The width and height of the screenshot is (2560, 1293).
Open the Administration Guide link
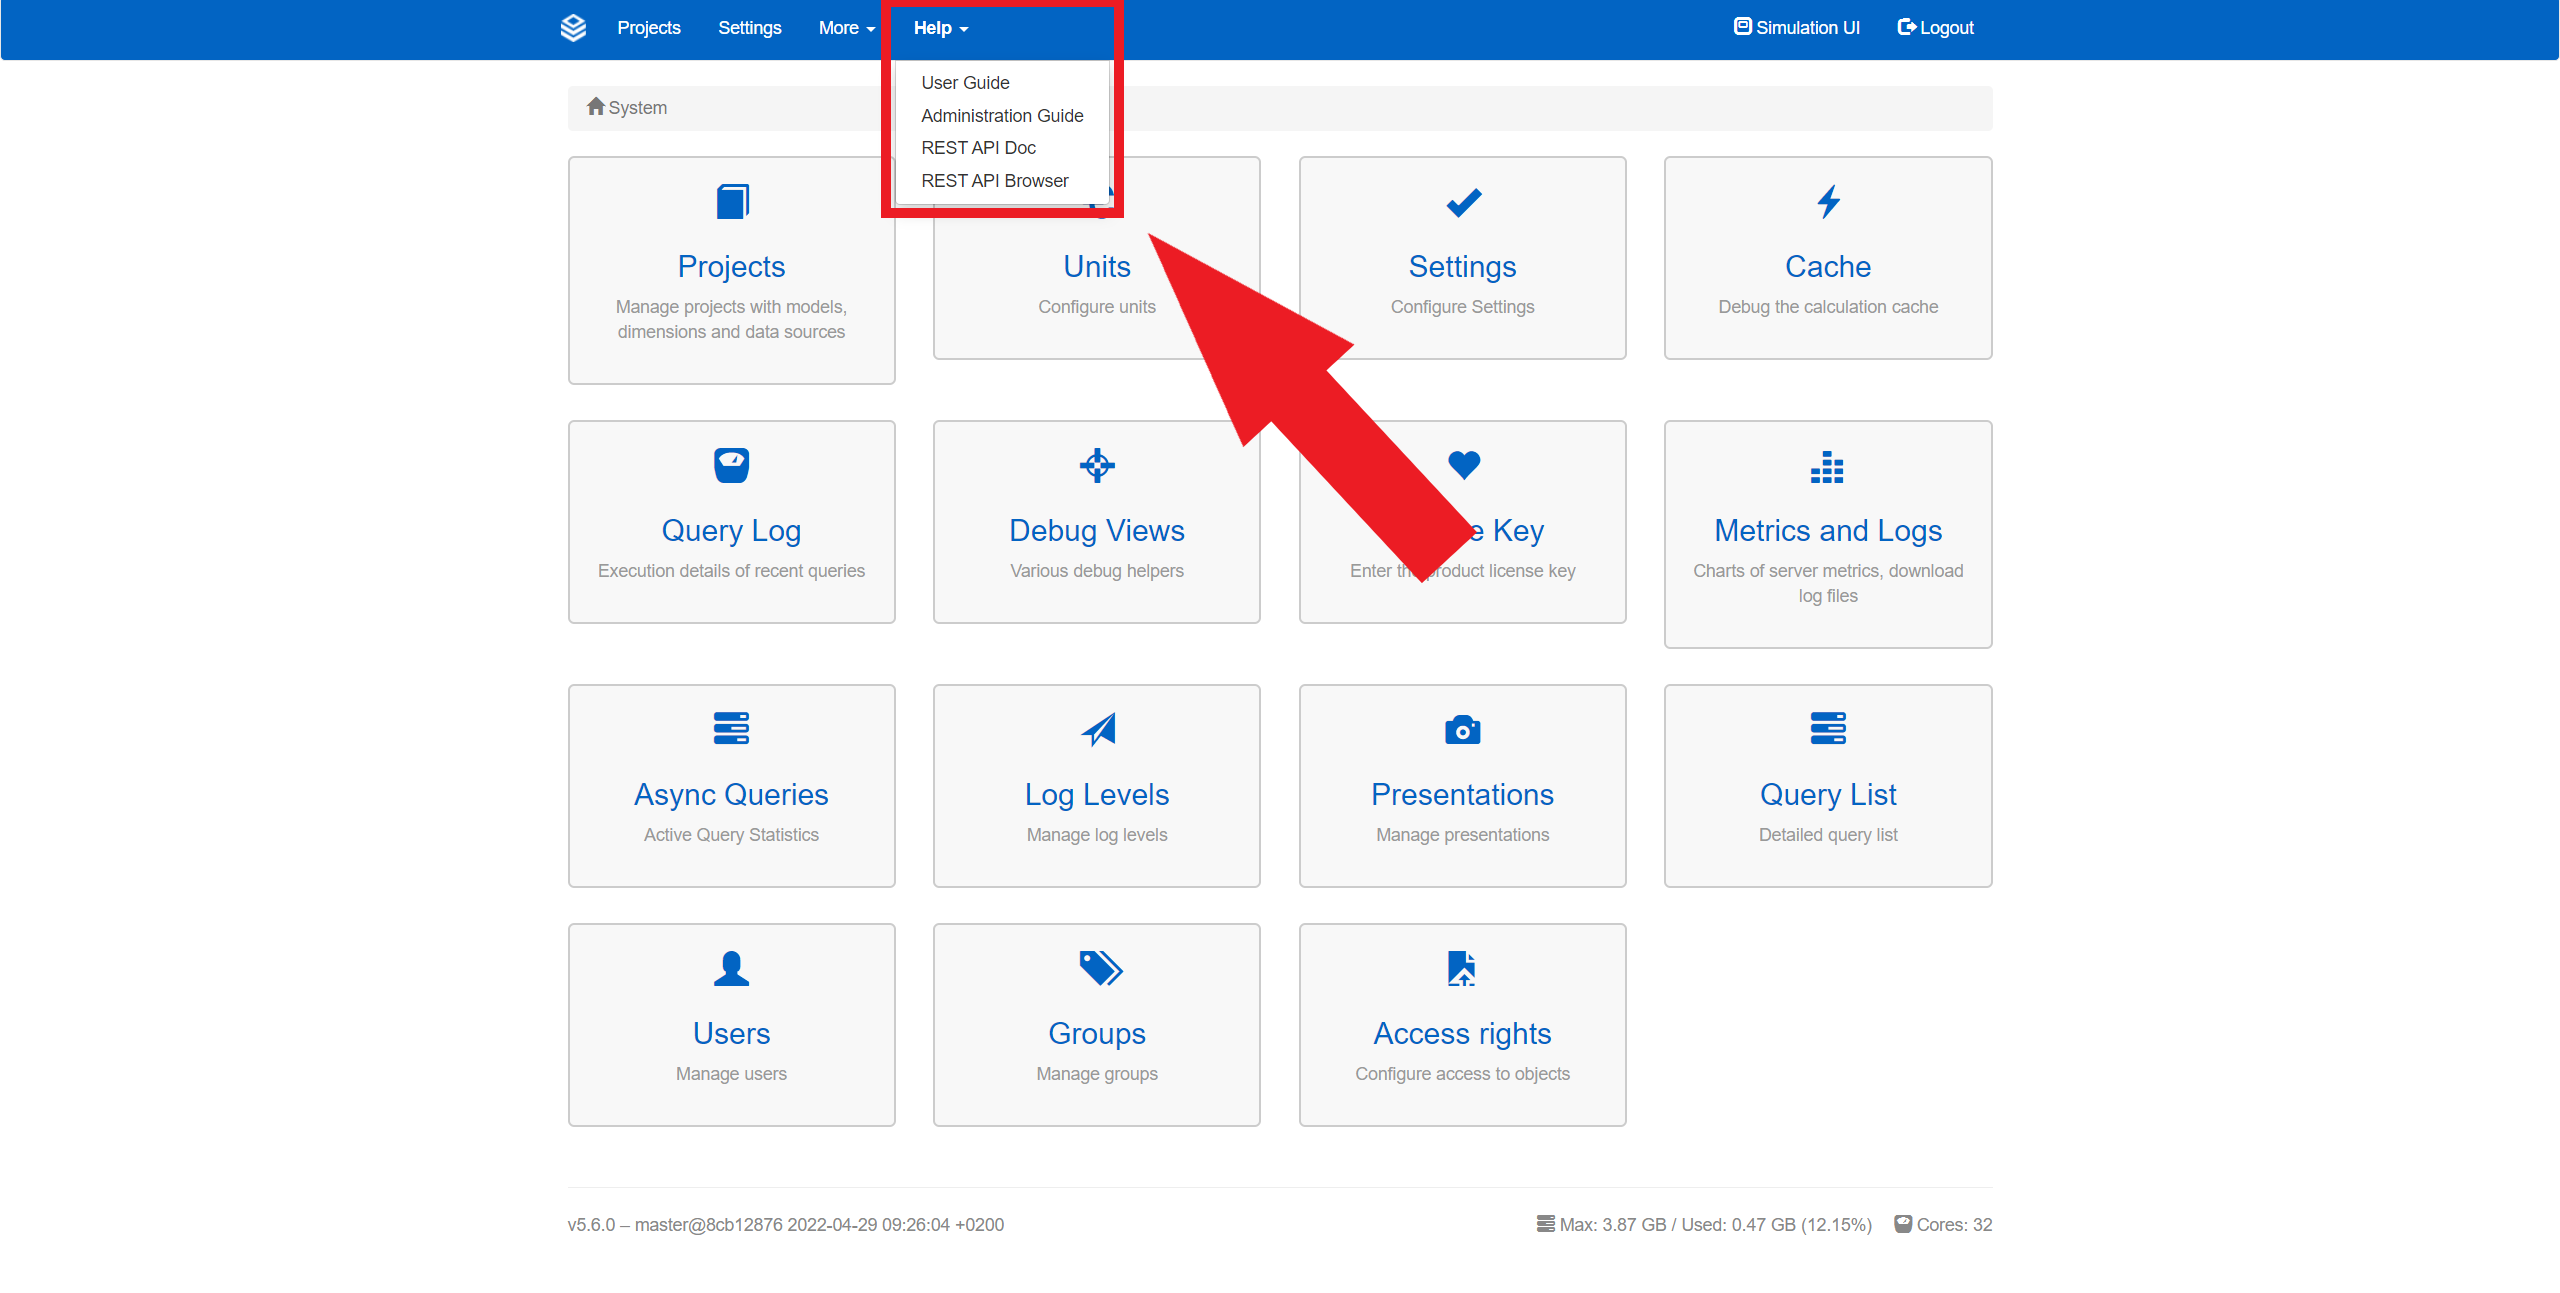[x=1001, y=115]
